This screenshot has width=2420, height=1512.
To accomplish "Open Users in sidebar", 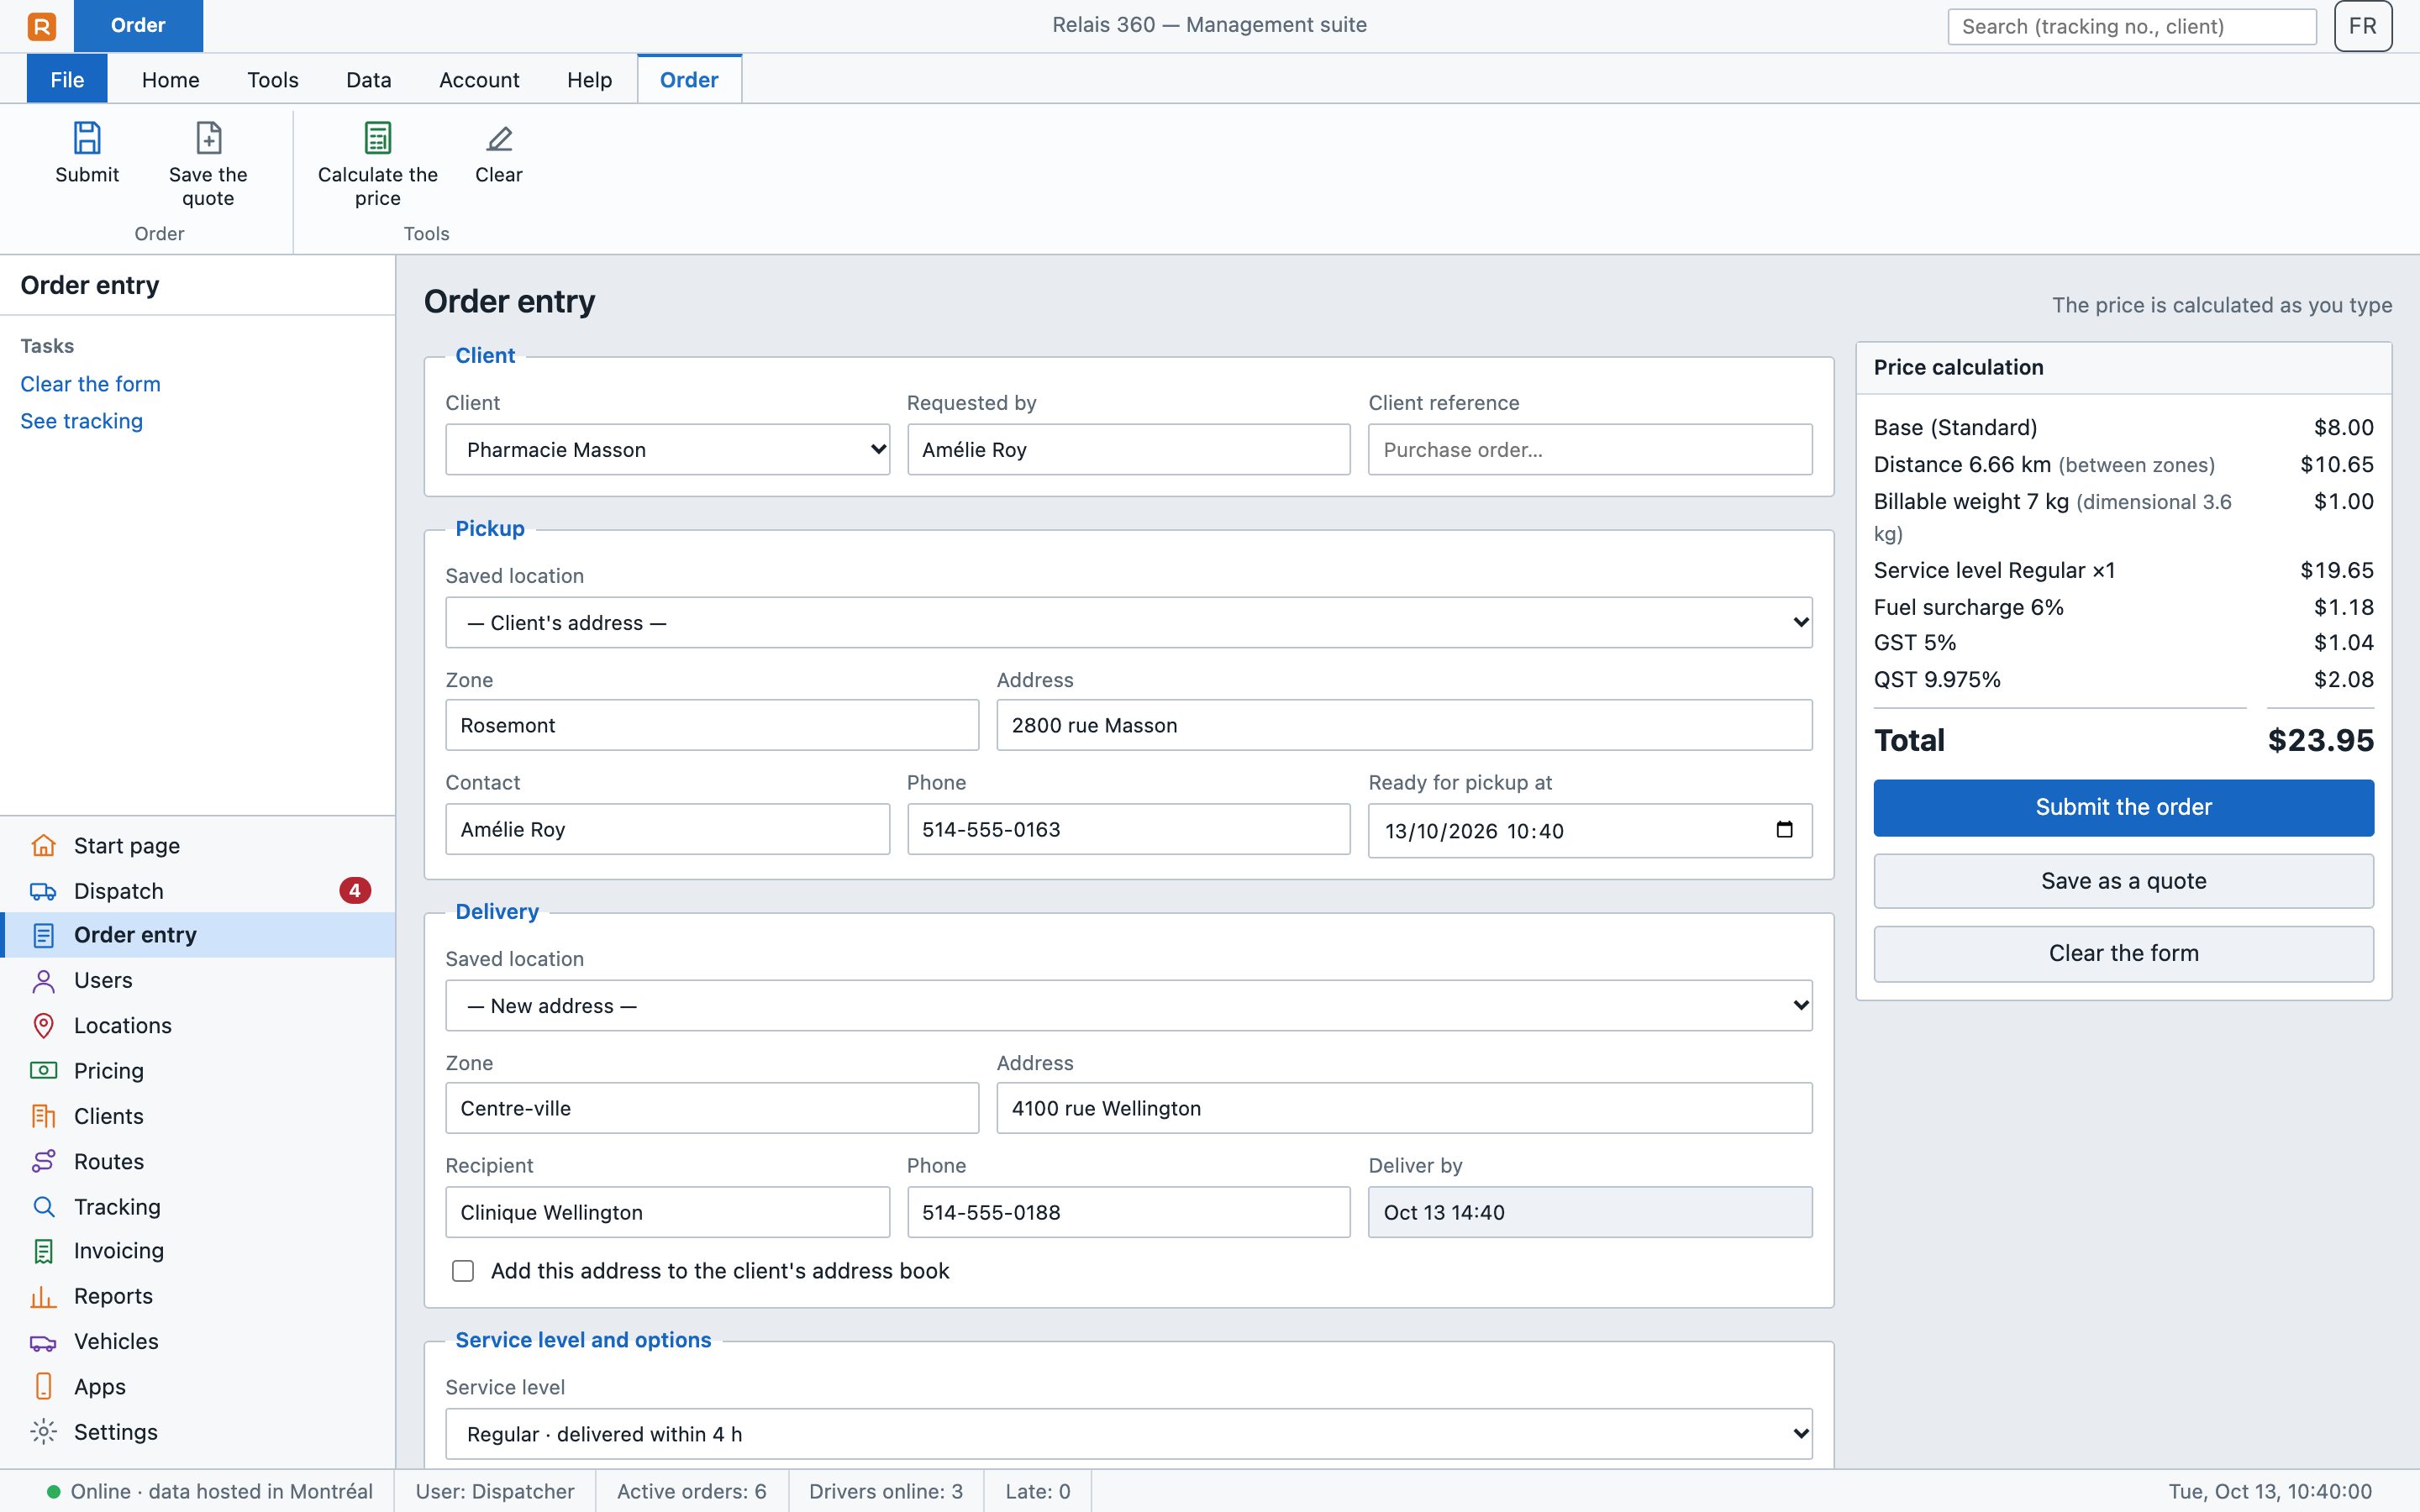I will [198, 980].
